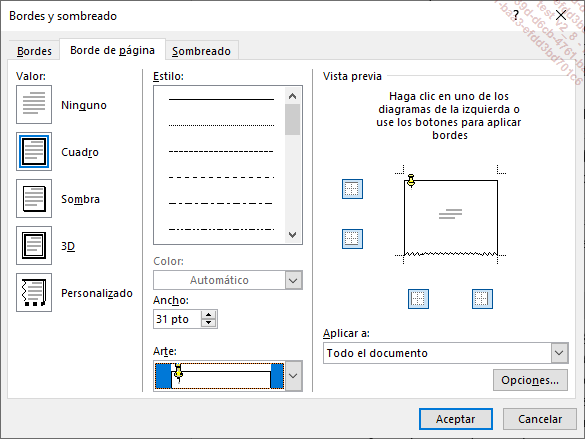This screenshot has width=585, height=439.
Task: Click the Ancho 31 pto input field
Action: [x=177, y=319]
